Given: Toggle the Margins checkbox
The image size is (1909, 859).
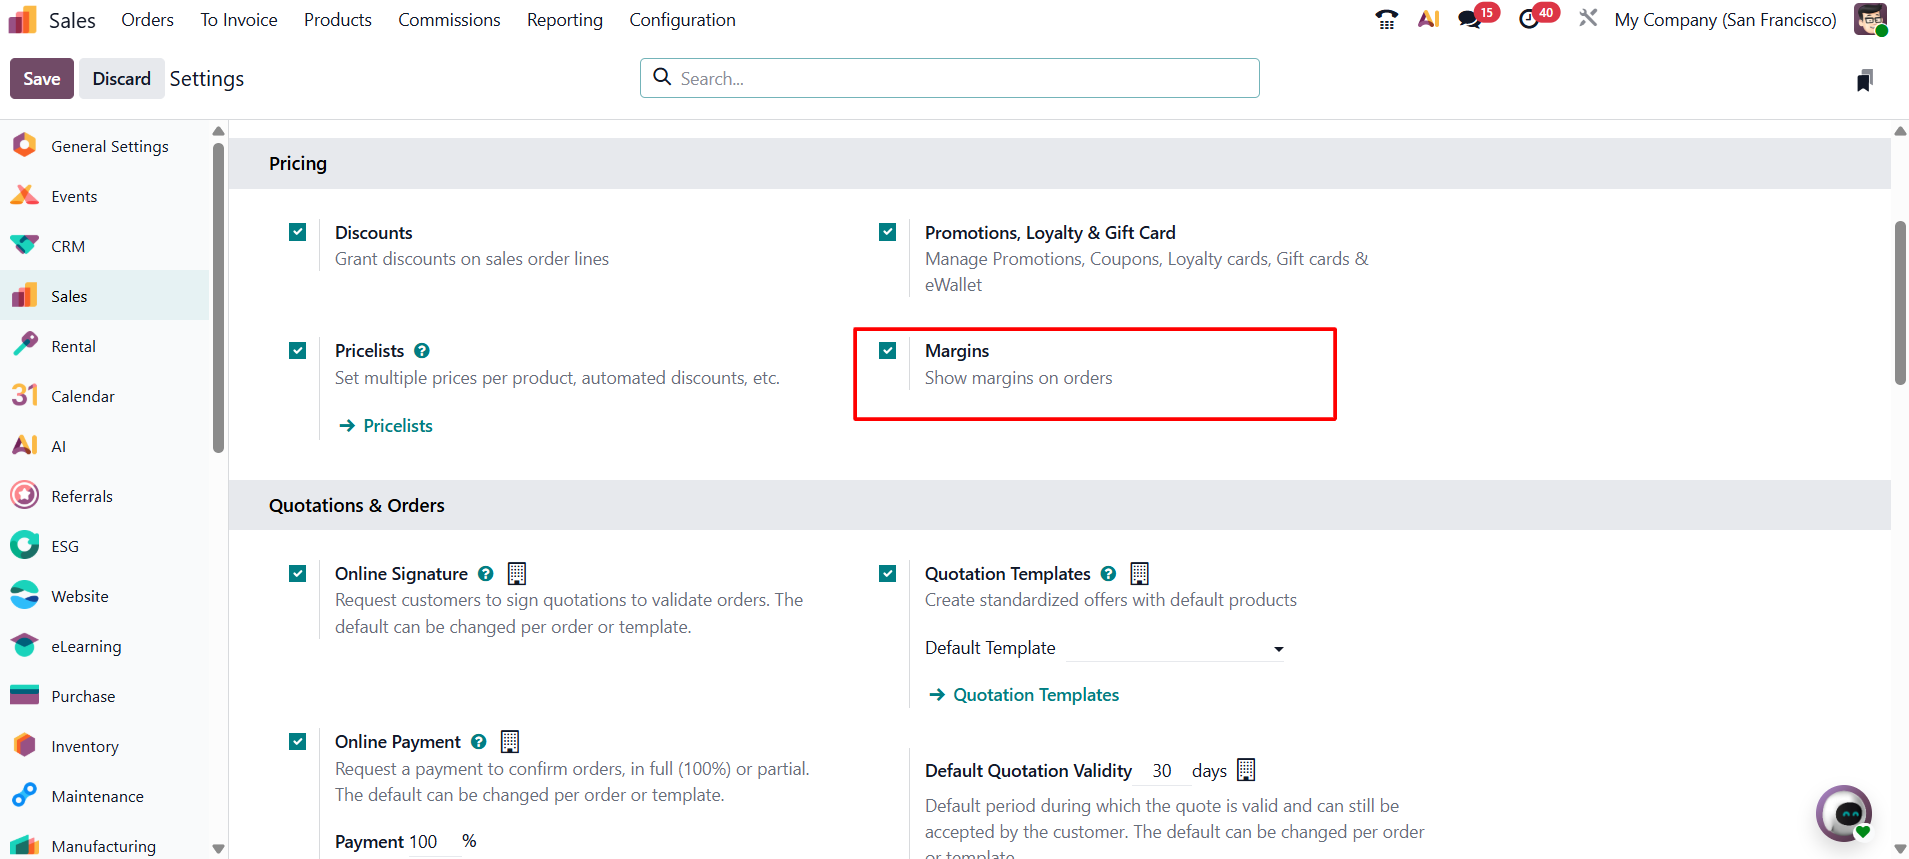Looking at the screenshot, I should point(887,350).
